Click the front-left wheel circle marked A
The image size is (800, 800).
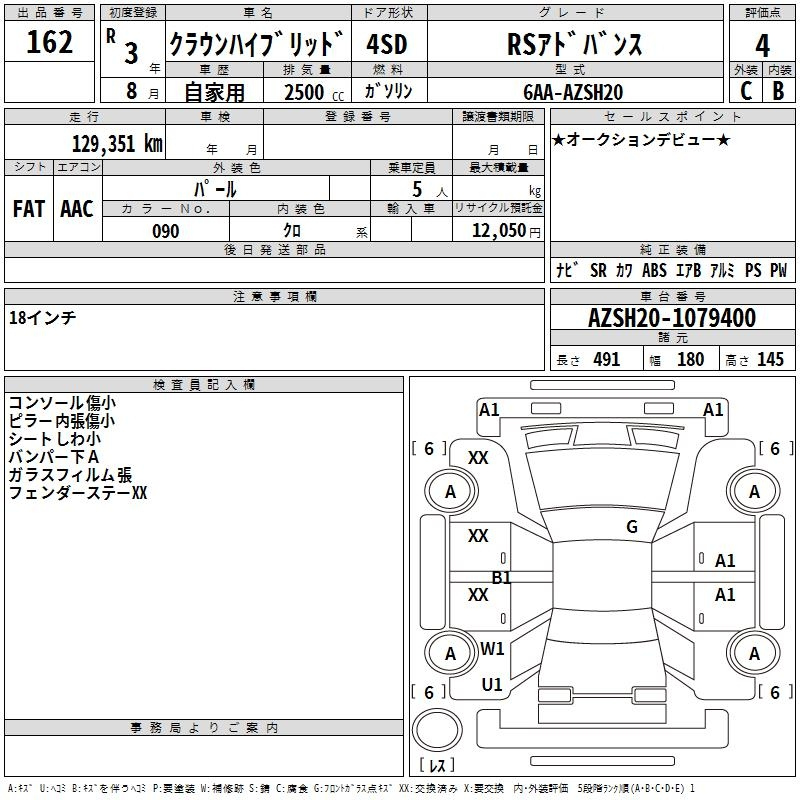pyautogui.click(x=450, y=492)
